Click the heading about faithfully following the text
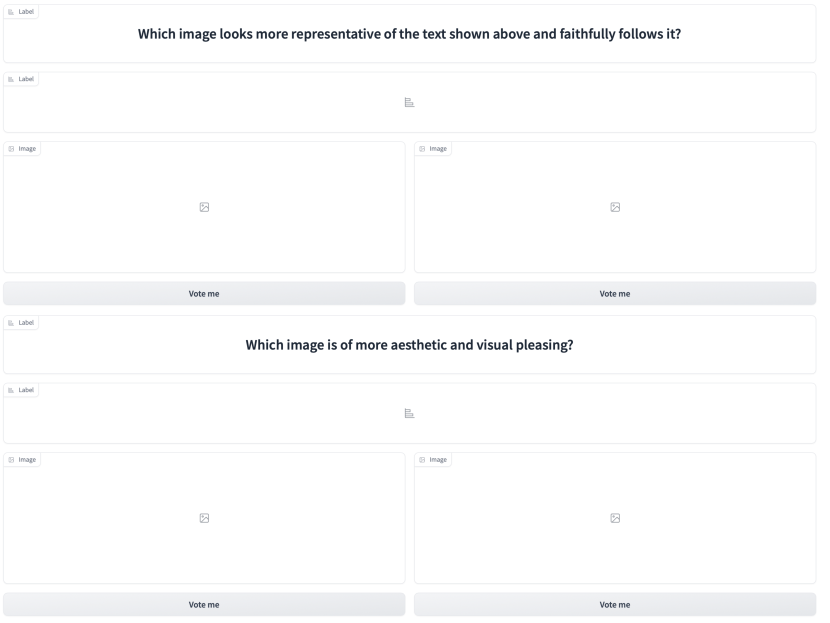 pyautogui.click(x=409, y=34)
